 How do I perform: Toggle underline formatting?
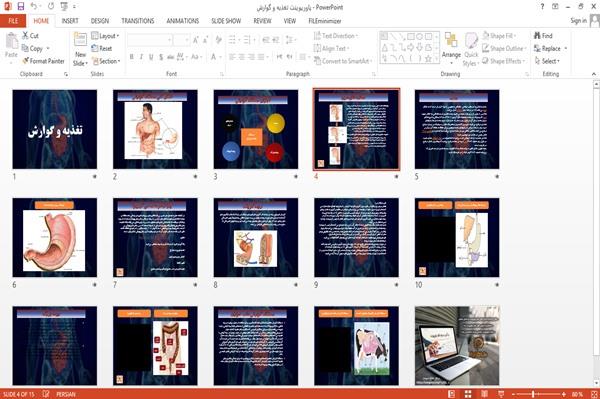point(151,57)
